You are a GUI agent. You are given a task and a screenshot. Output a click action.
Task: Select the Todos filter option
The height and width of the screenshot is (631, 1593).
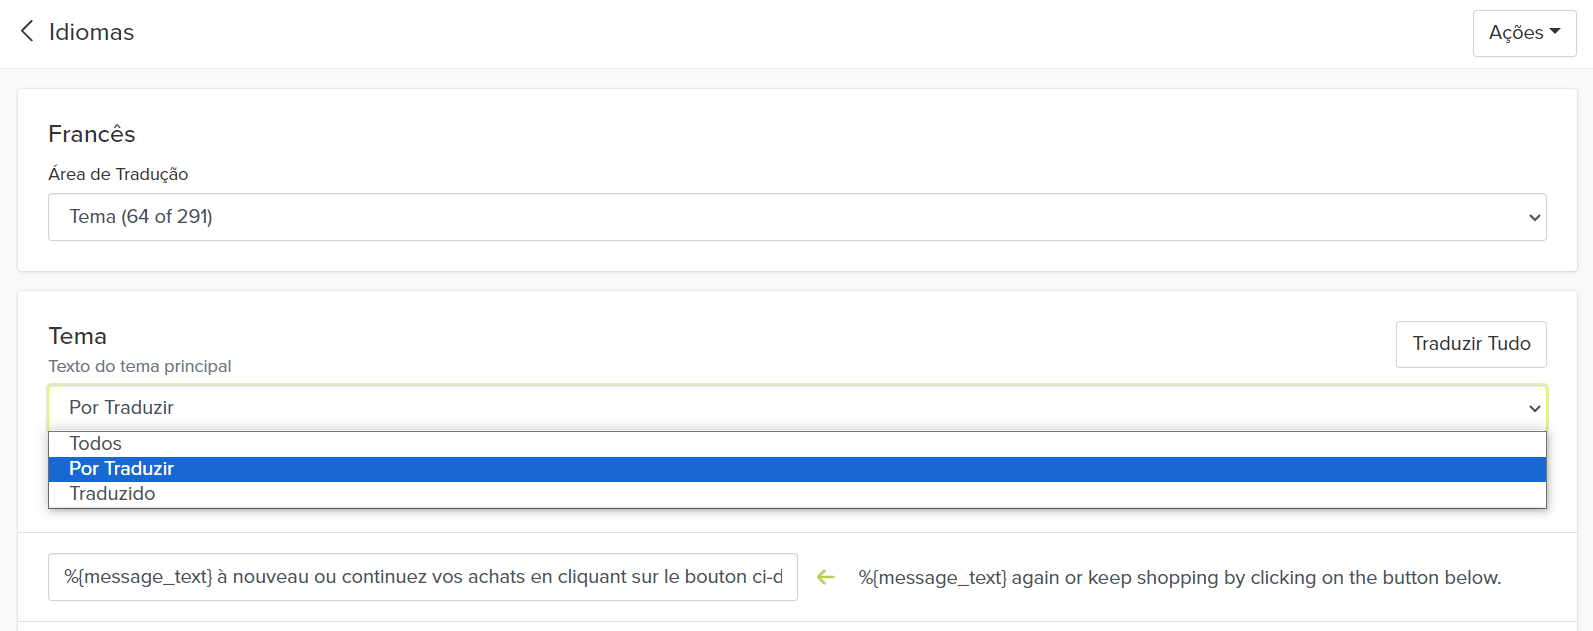point(96,444)
